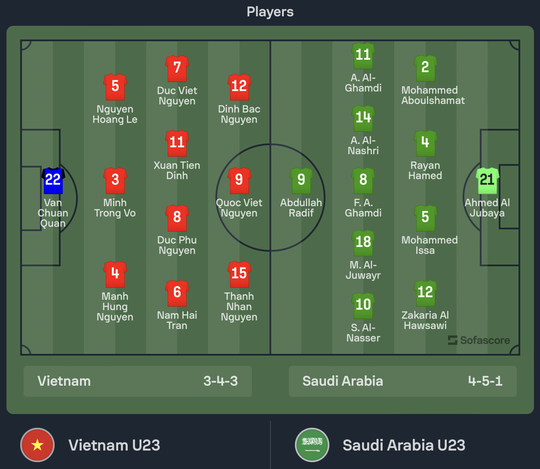
Task: Open the Saudi Arabia U23 team link
Action: coord(404,445)
